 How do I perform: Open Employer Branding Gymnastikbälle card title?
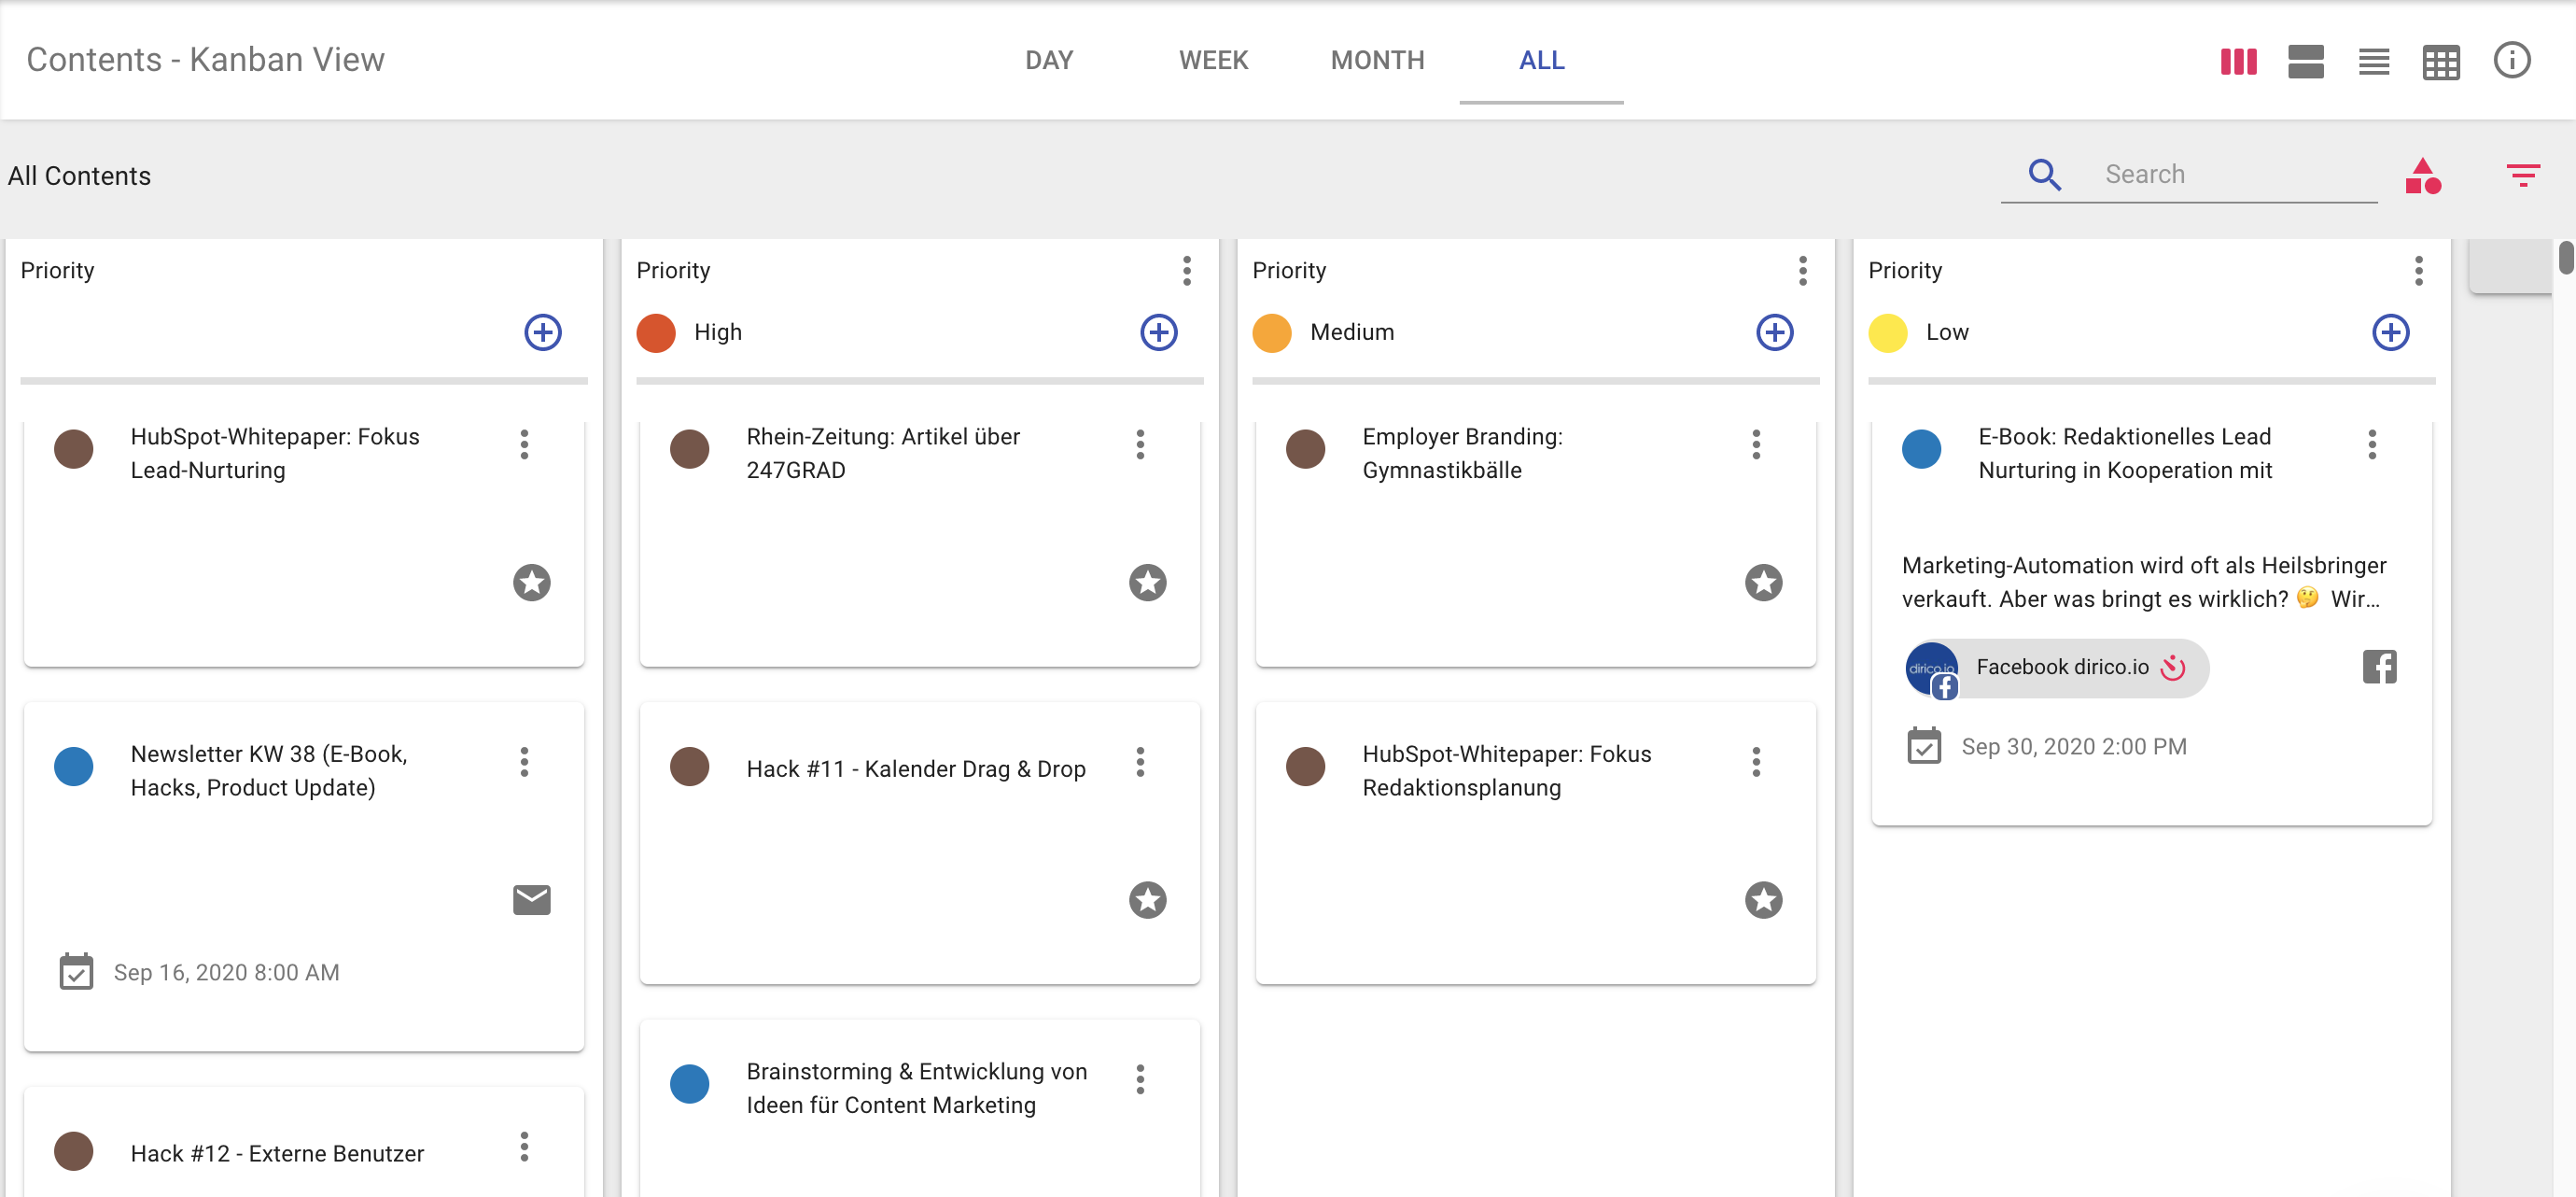(x=1462, y=453)
